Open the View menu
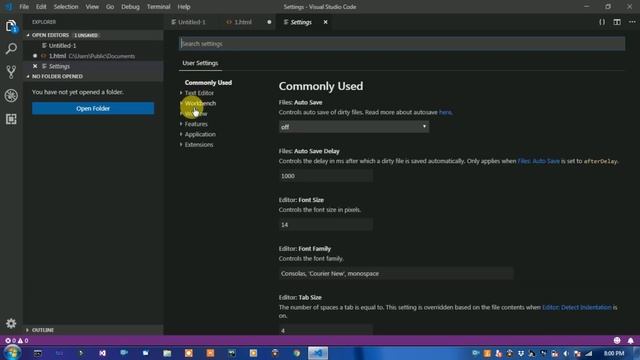 coord(92,7)
